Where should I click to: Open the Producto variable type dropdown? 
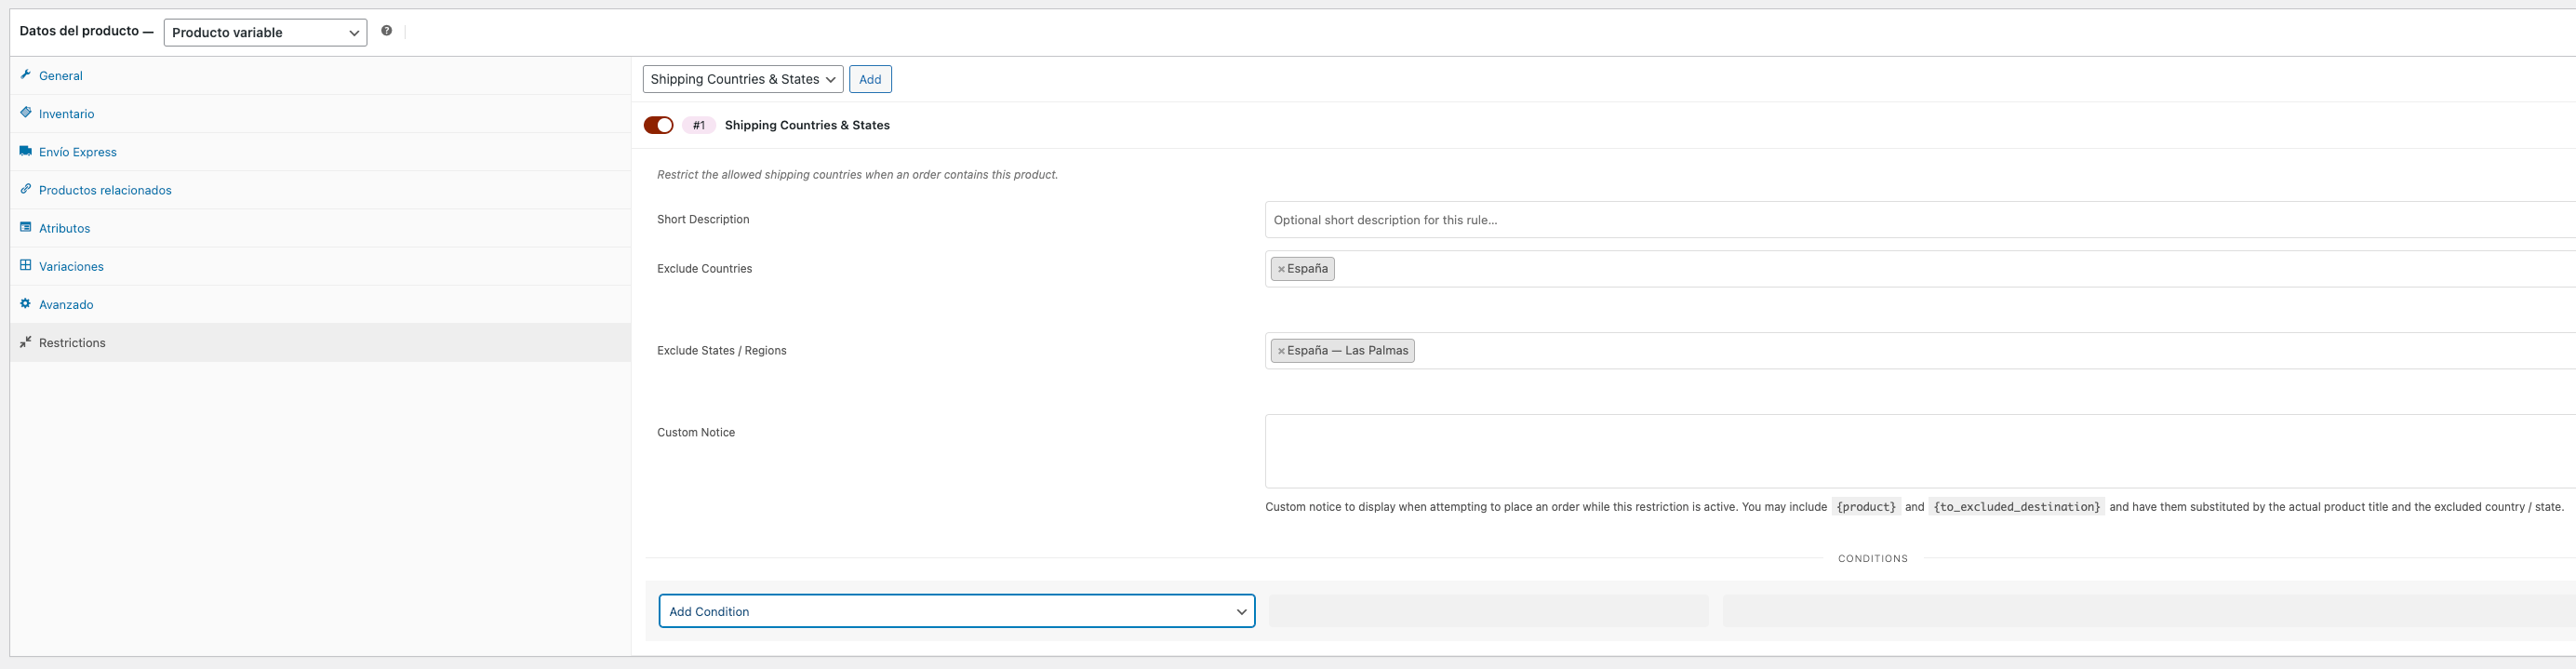click(265, 32)
